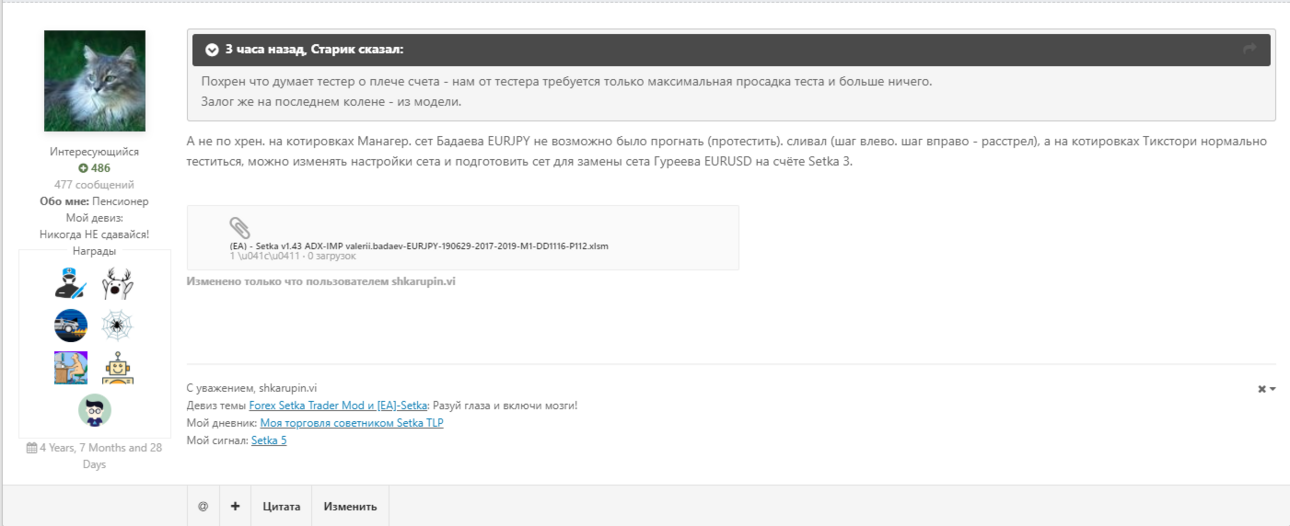Viewport: 1290px width, 526px height.
Task: Open the nerd with glasses award badge
Action: [x=94, y=410]
